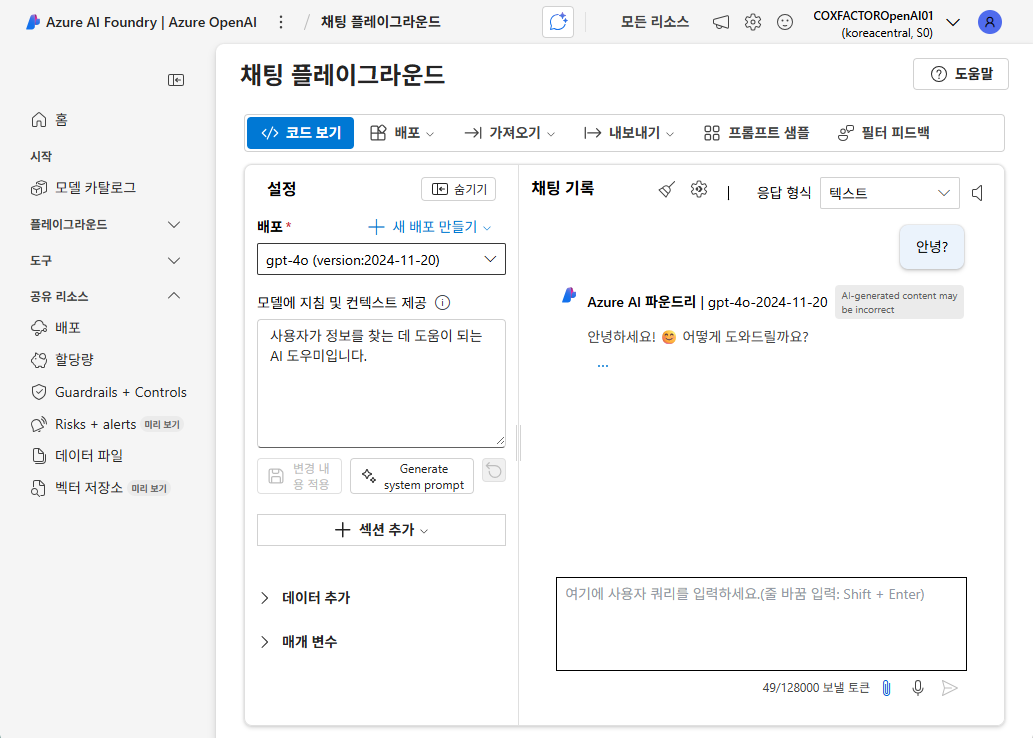Open Guardrails + Controls

click(107, 392)
